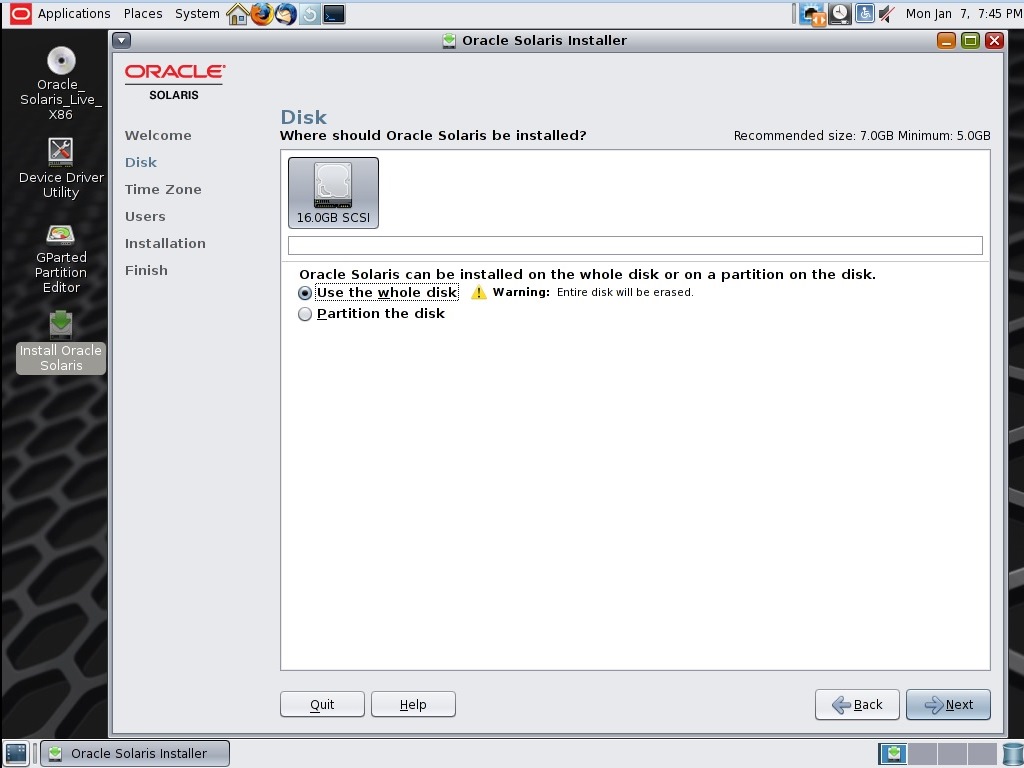Open the Time Slider icon in top panel
The height and width of the screenshot is (768, 1024).
[x=310, y=14]
